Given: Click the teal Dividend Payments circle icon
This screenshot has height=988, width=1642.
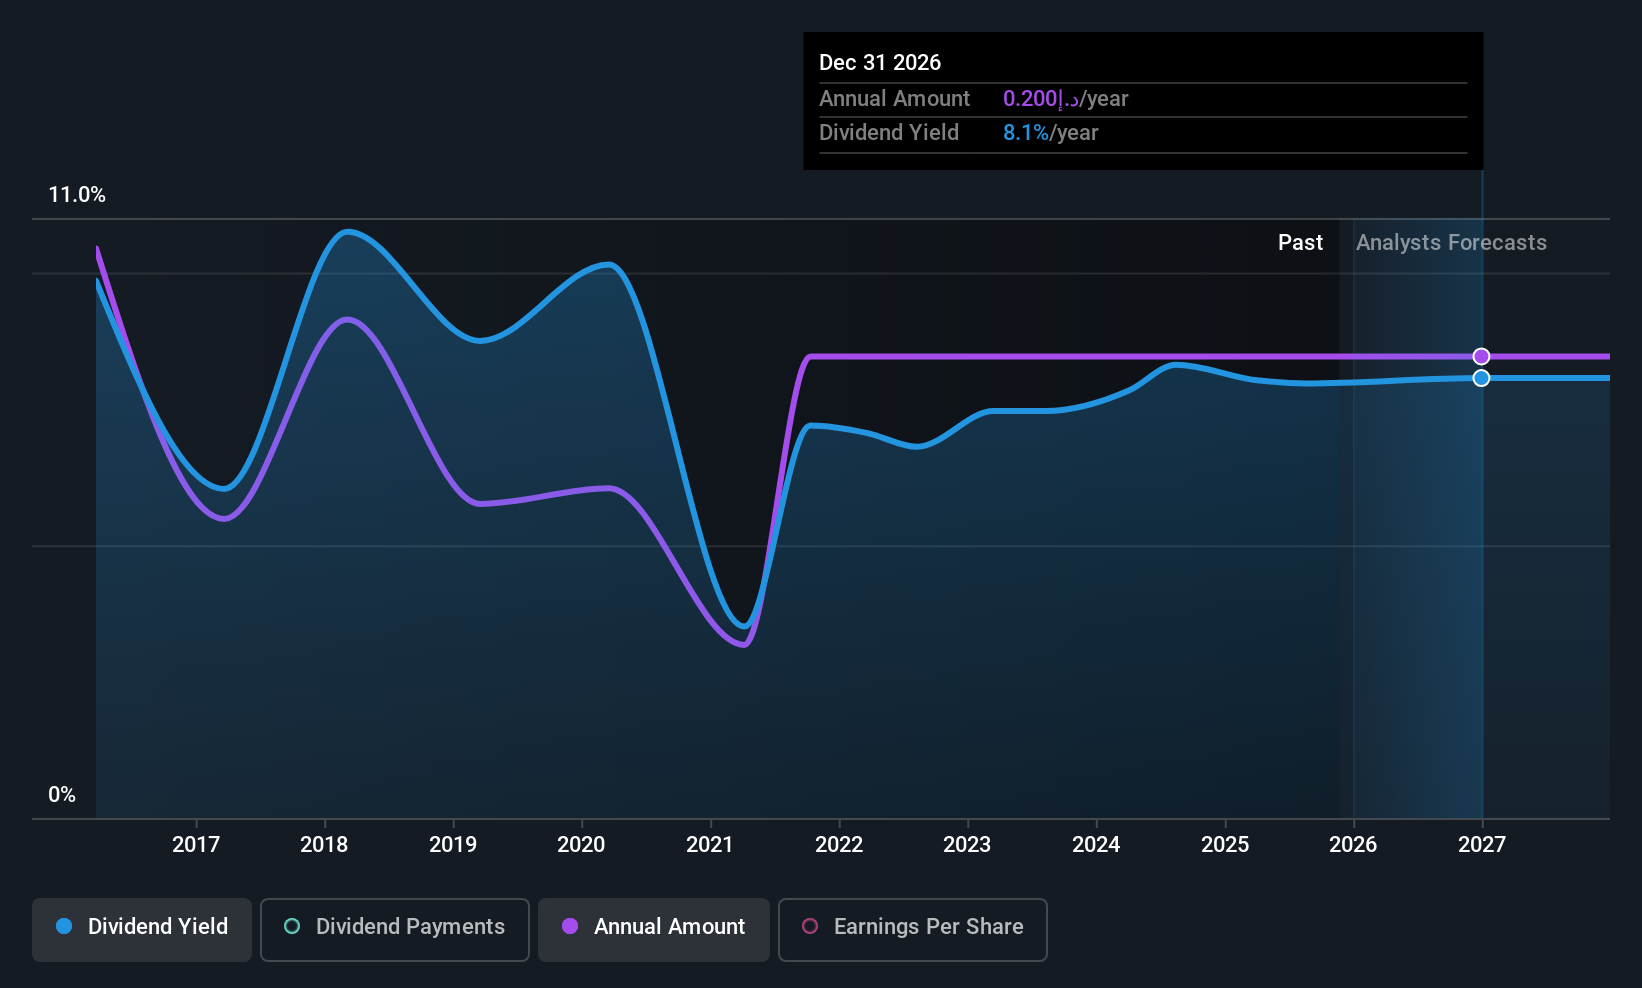Looking at the screenshot, I should (x=291, y=927).
